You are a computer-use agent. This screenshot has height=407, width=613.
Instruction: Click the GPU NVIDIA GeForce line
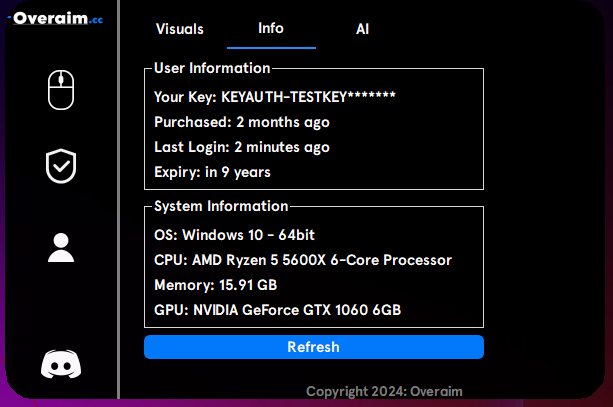[x=278, y=310]
